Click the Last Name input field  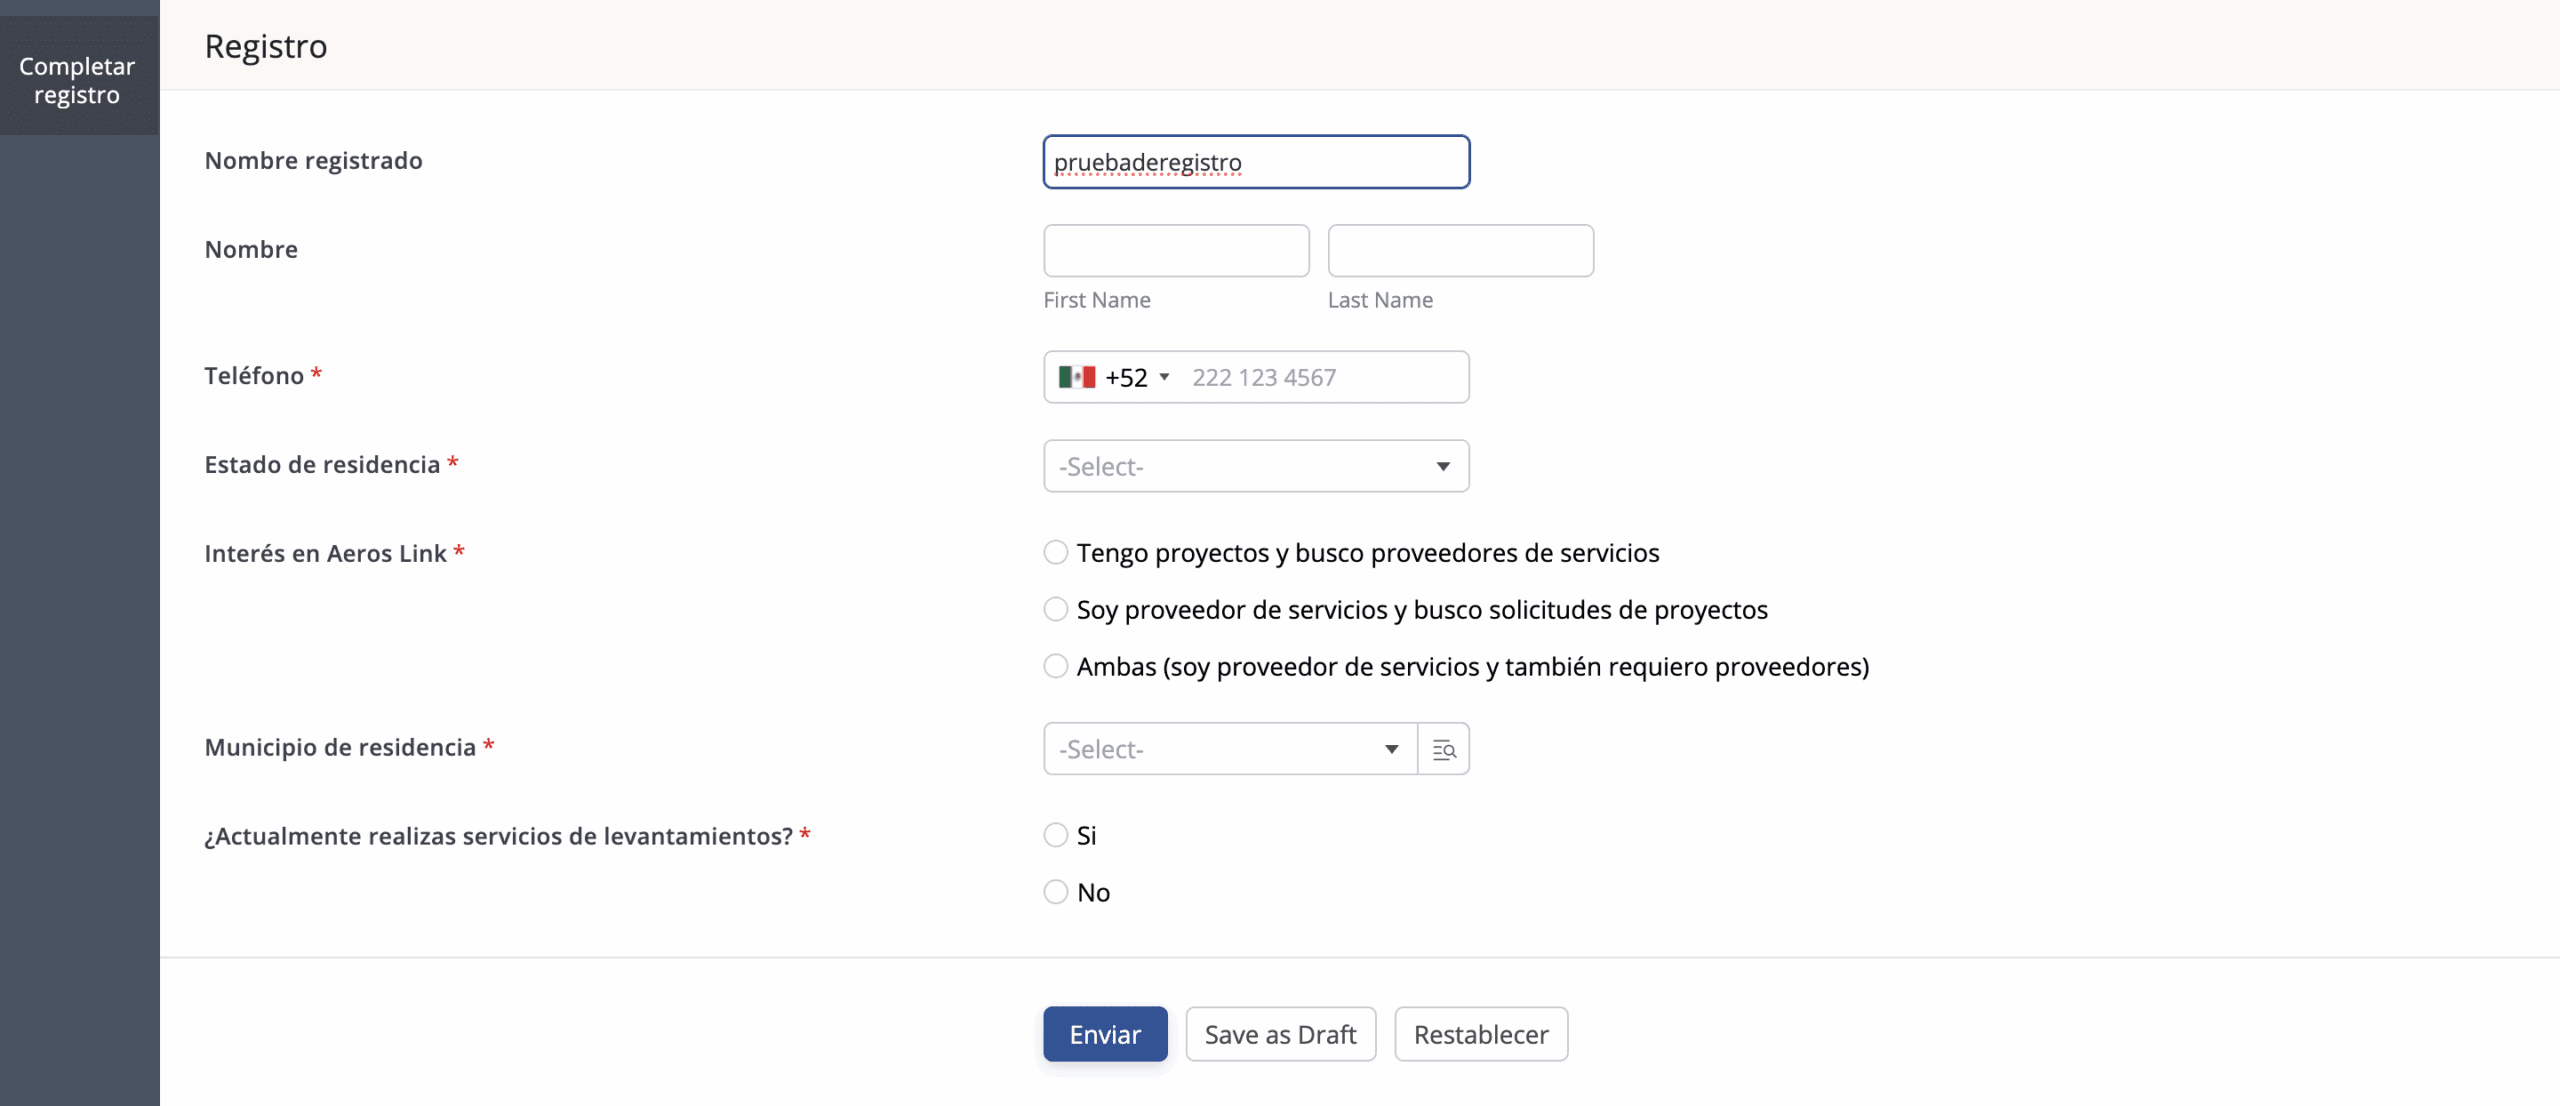1460,251
